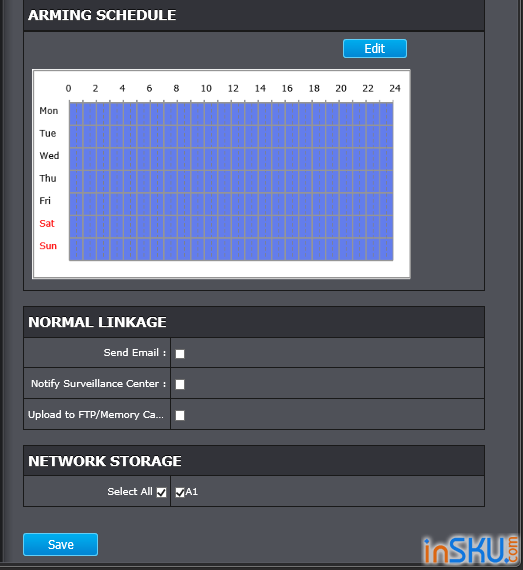Click the red Sun day label

48,246
